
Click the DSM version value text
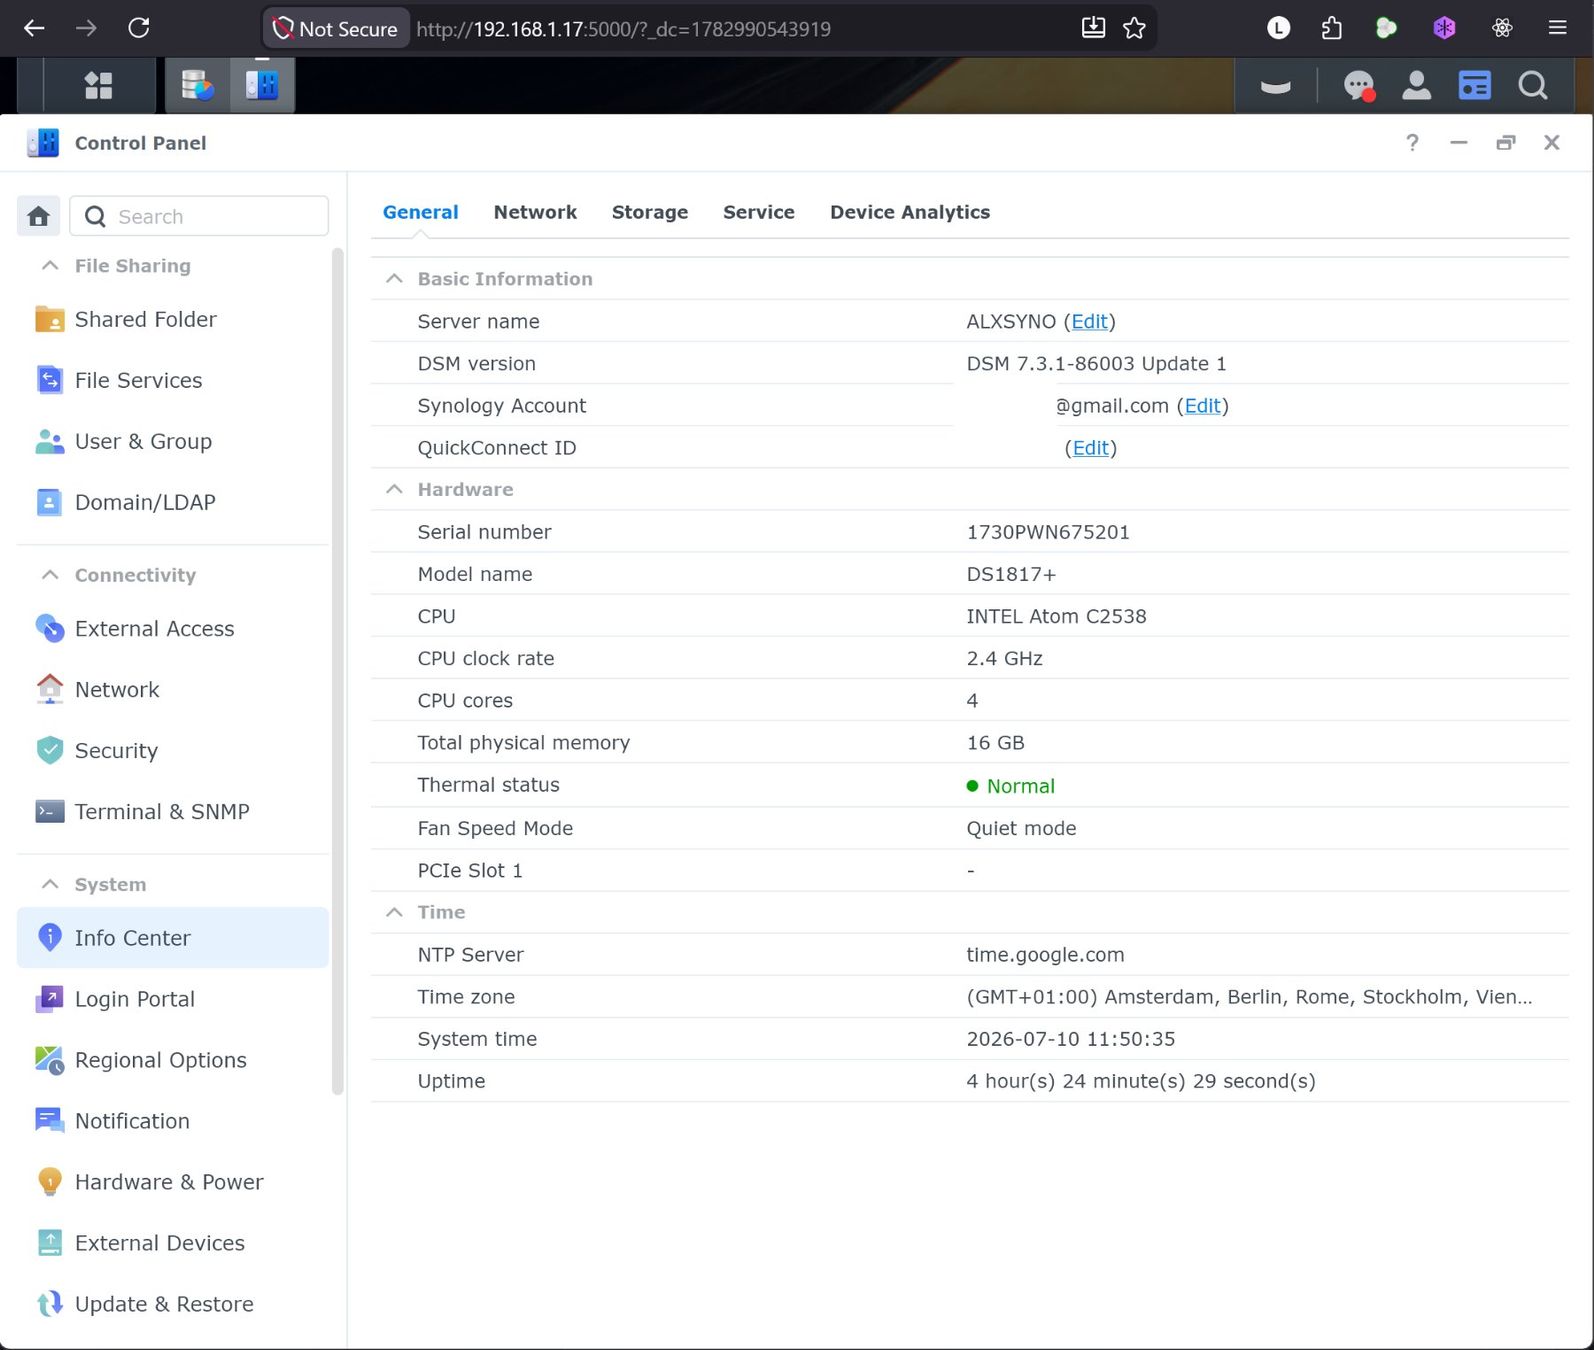1096,363
